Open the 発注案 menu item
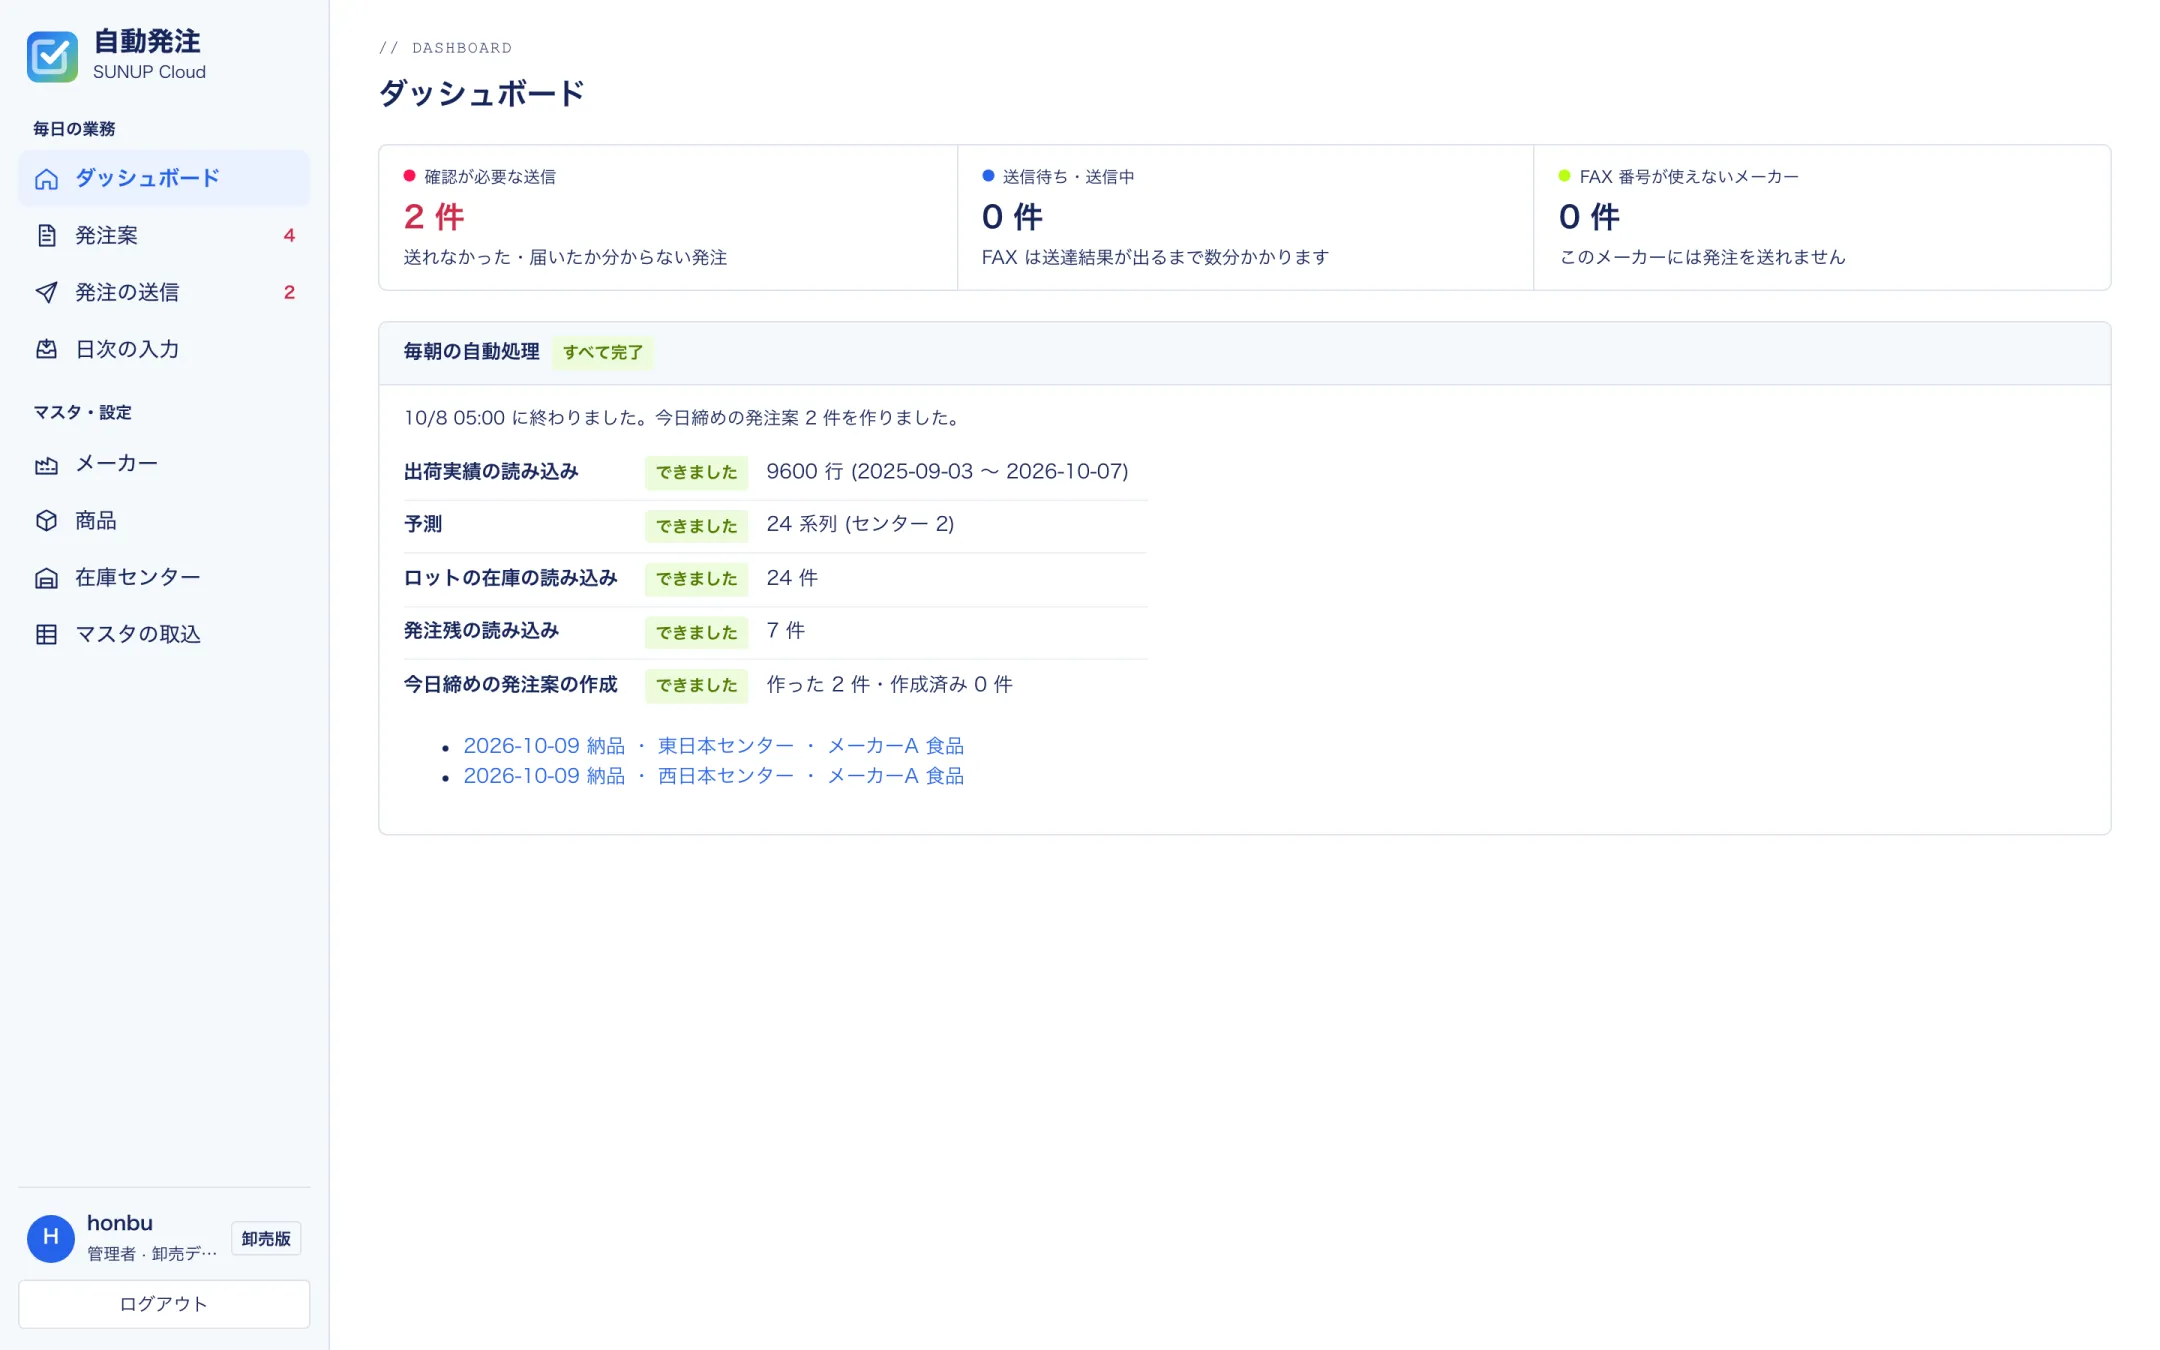This screenshot has width=2160, height=1350. coord(164,236)
